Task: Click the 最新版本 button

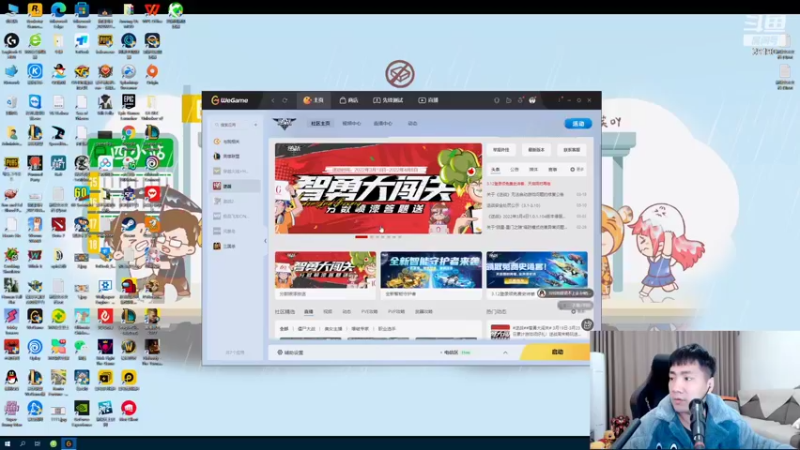Action: (536, 150)
